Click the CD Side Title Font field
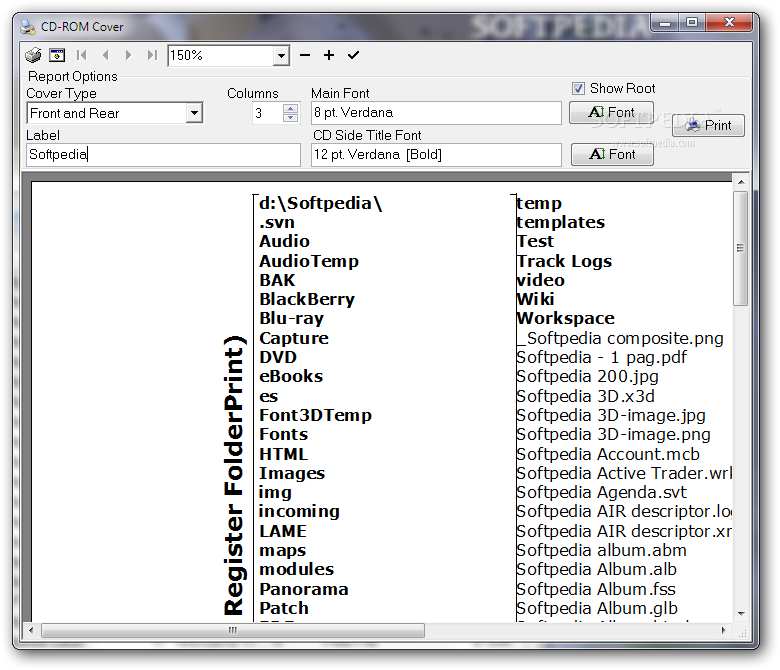780x670 pixels. point(436,155)
